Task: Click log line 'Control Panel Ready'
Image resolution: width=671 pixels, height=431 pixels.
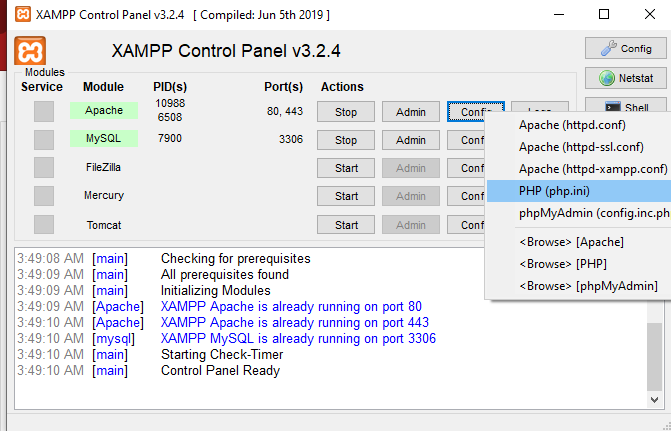Action: pyautogui.click(x=220, y=371)
